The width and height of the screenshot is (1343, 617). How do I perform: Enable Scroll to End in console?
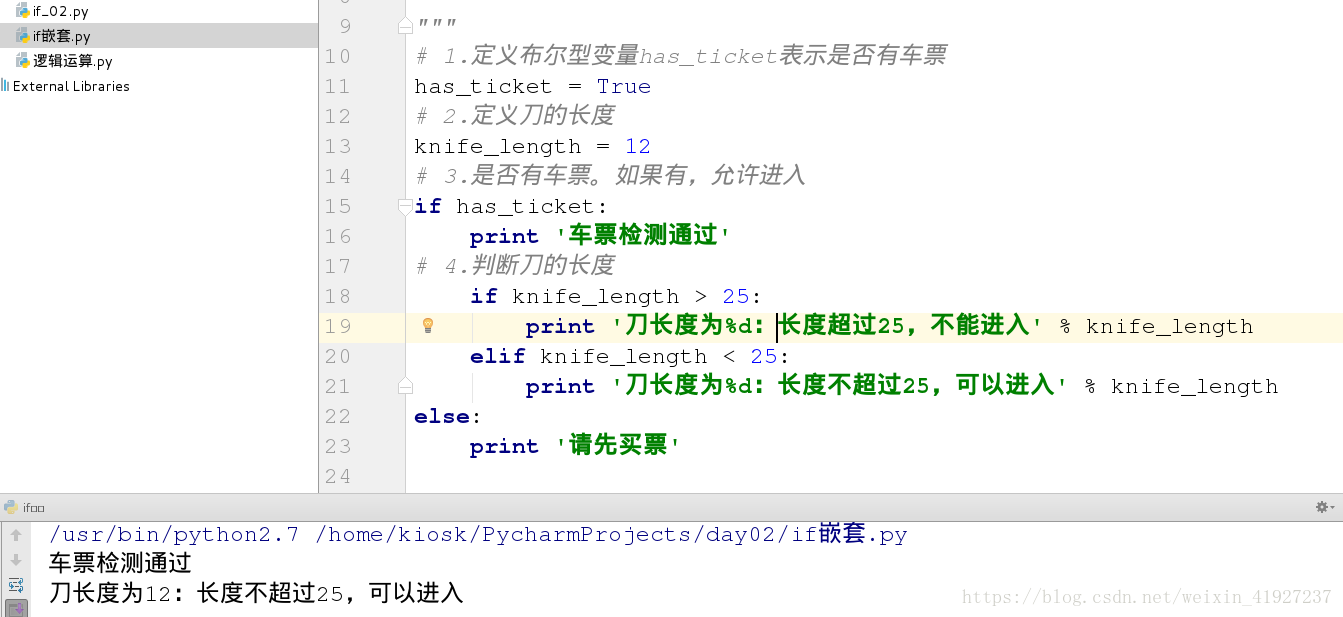click(17, 609)
